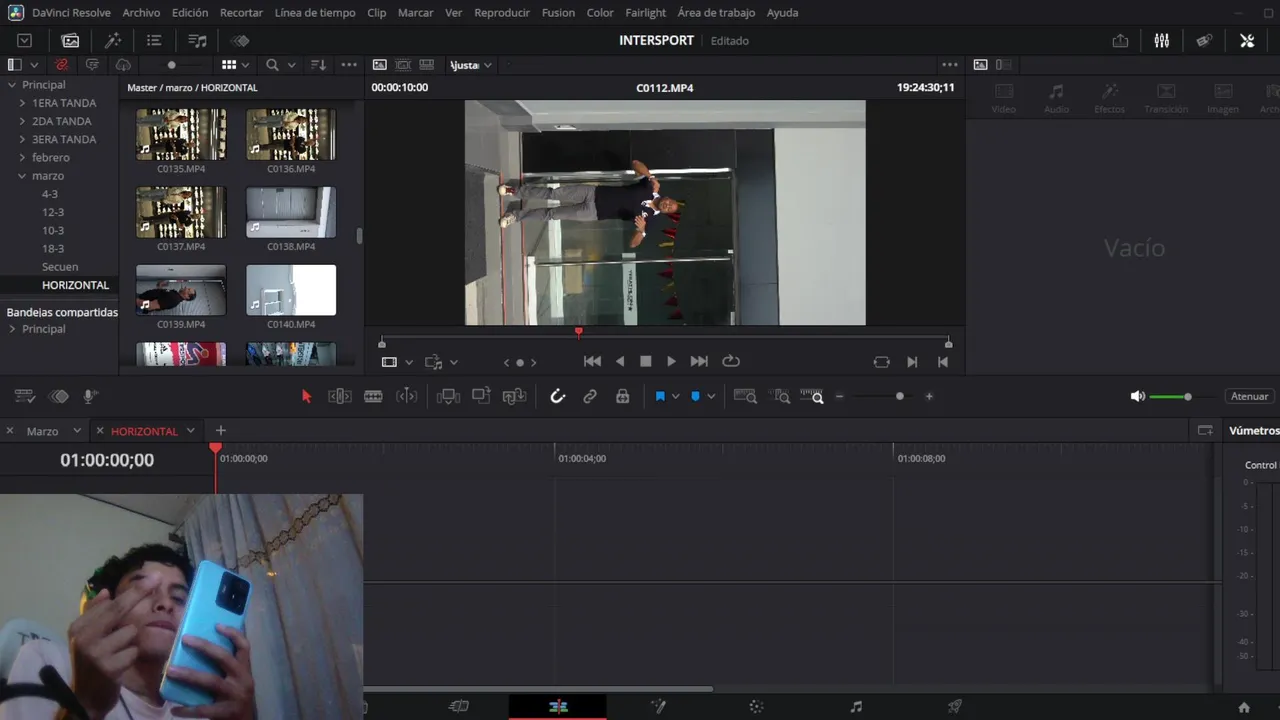Select the Trim edit mode tool

point(340,397)
